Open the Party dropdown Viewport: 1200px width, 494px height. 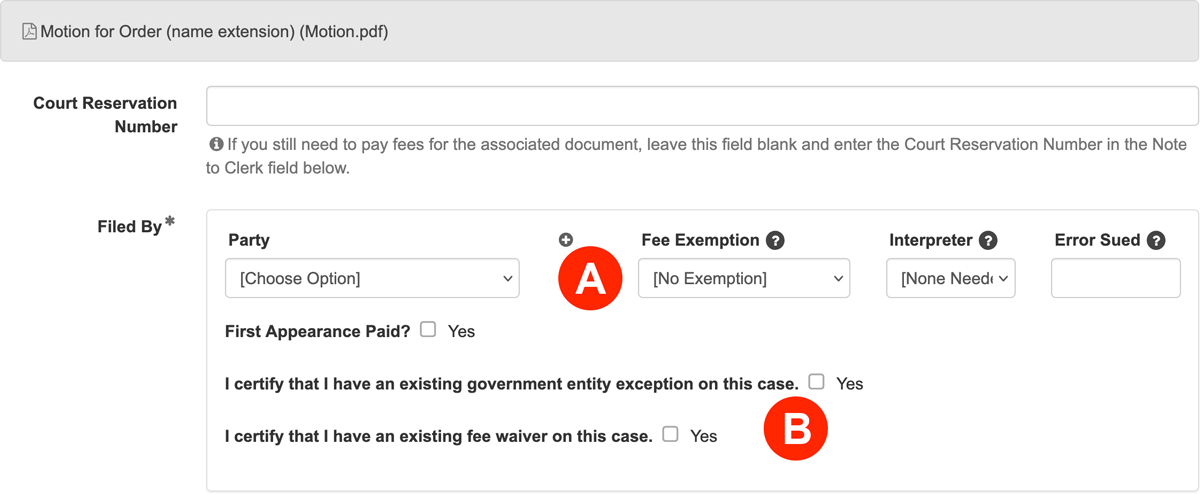pyautogui.click(x=372, y=279)
